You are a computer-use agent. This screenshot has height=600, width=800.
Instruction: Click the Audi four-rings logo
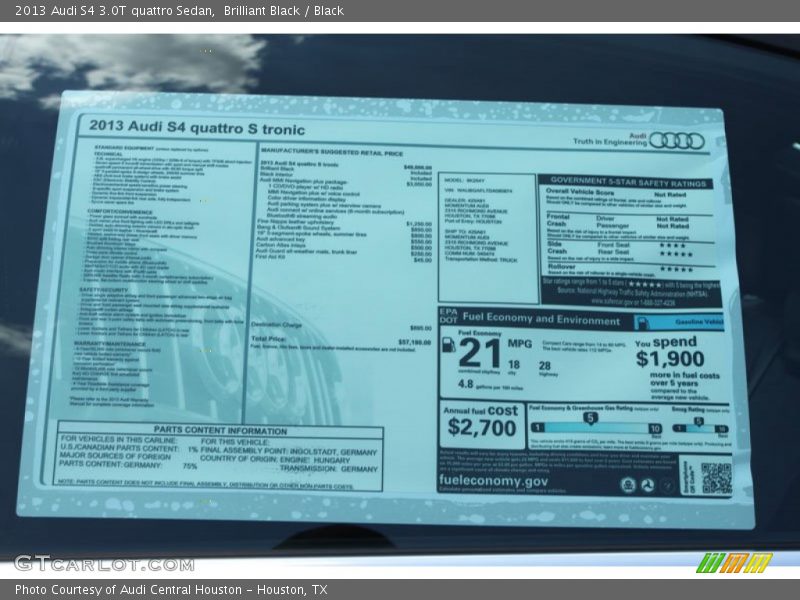point(677,141)
